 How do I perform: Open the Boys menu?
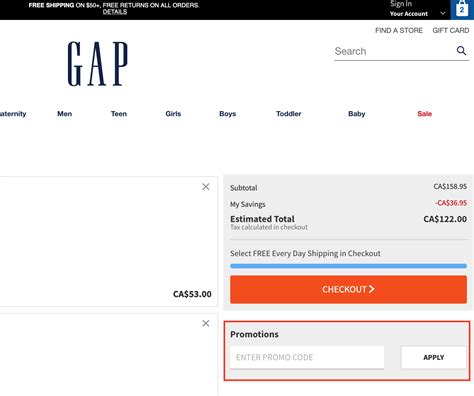click(x=228, y=114)
